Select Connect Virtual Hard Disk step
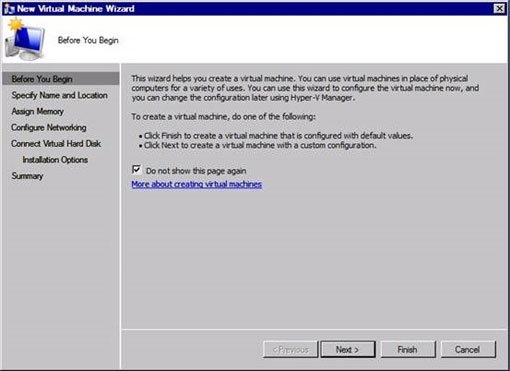The width and height of the screenshot is (510, 371). 56,144
